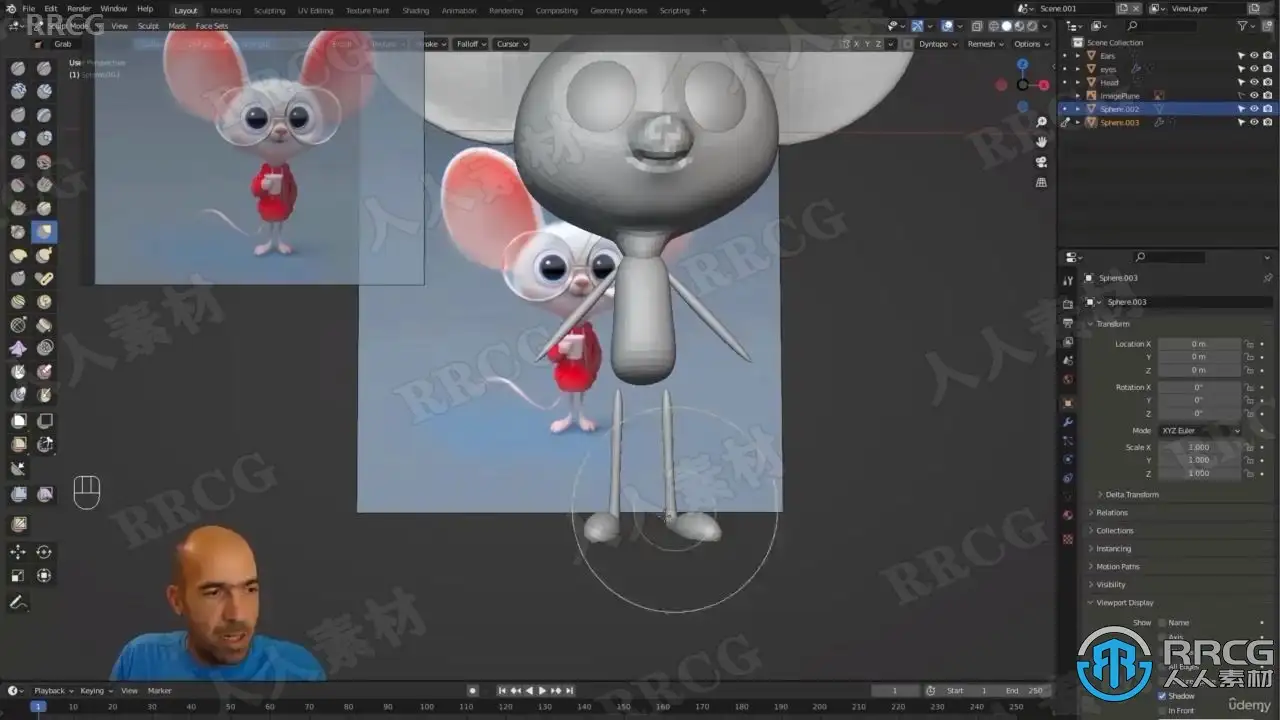Zoom the viewport with the magnifier gizmo
Viewport: 1280px width, 720px height.
click(x=1041, y=122)
